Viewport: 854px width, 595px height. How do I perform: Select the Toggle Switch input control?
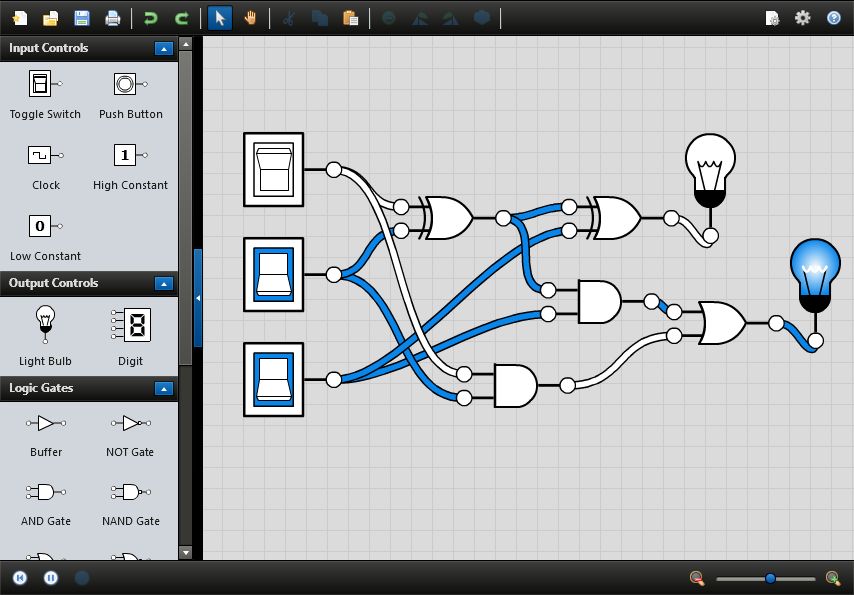(x=44, y=90)
